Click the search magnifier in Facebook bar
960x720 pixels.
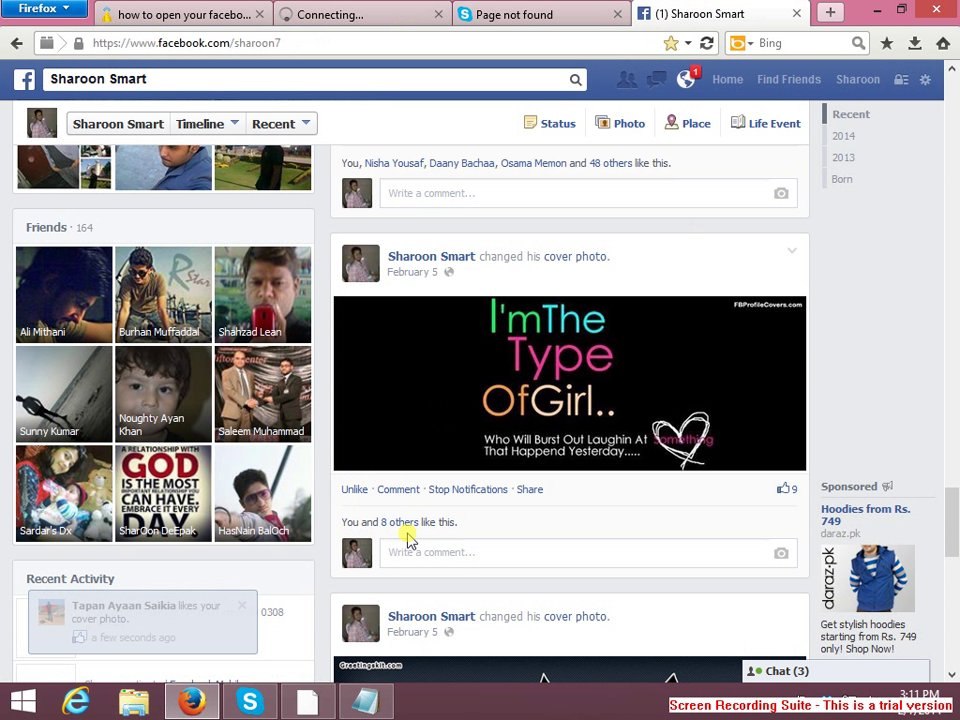pos(576,80)
